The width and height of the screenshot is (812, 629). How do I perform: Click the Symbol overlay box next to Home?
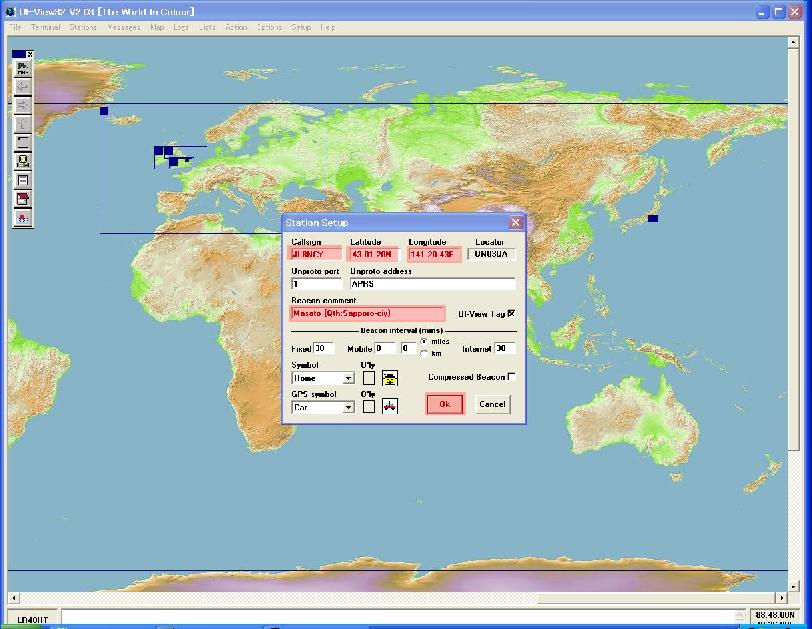[369, 378]
